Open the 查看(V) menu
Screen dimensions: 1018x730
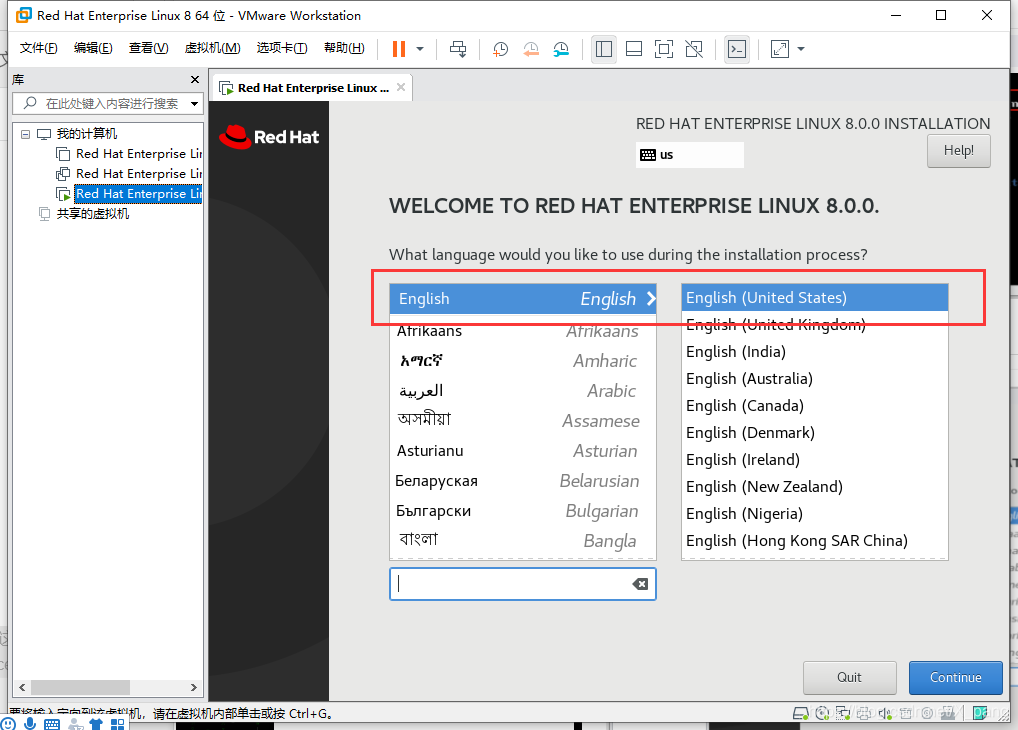pos(148,48)
